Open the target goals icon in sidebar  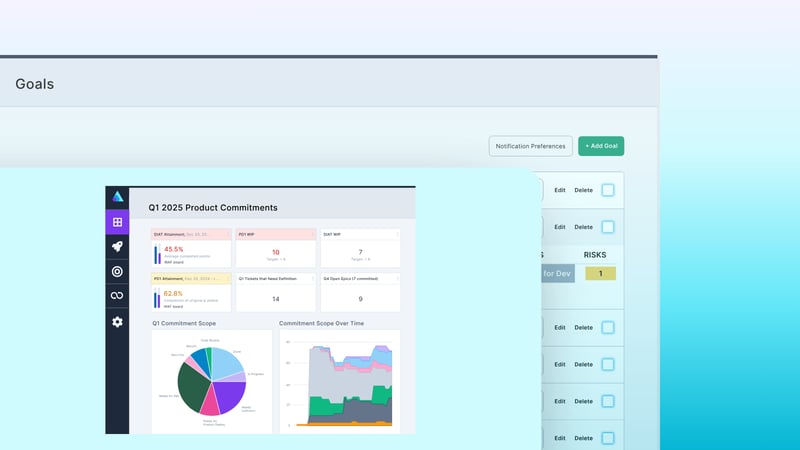117,271
